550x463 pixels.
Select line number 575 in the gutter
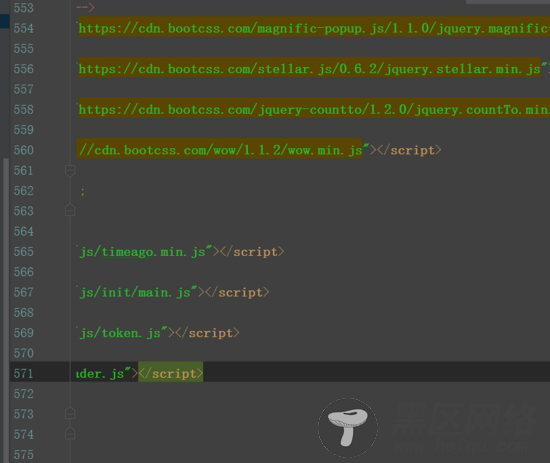[24, 455]
